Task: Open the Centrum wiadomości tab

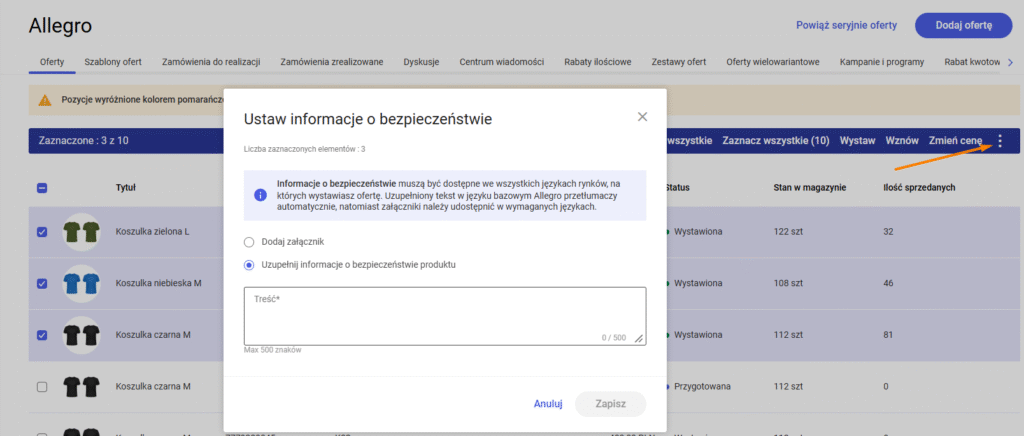Action: pyautogui.click(x=502, y=62)
